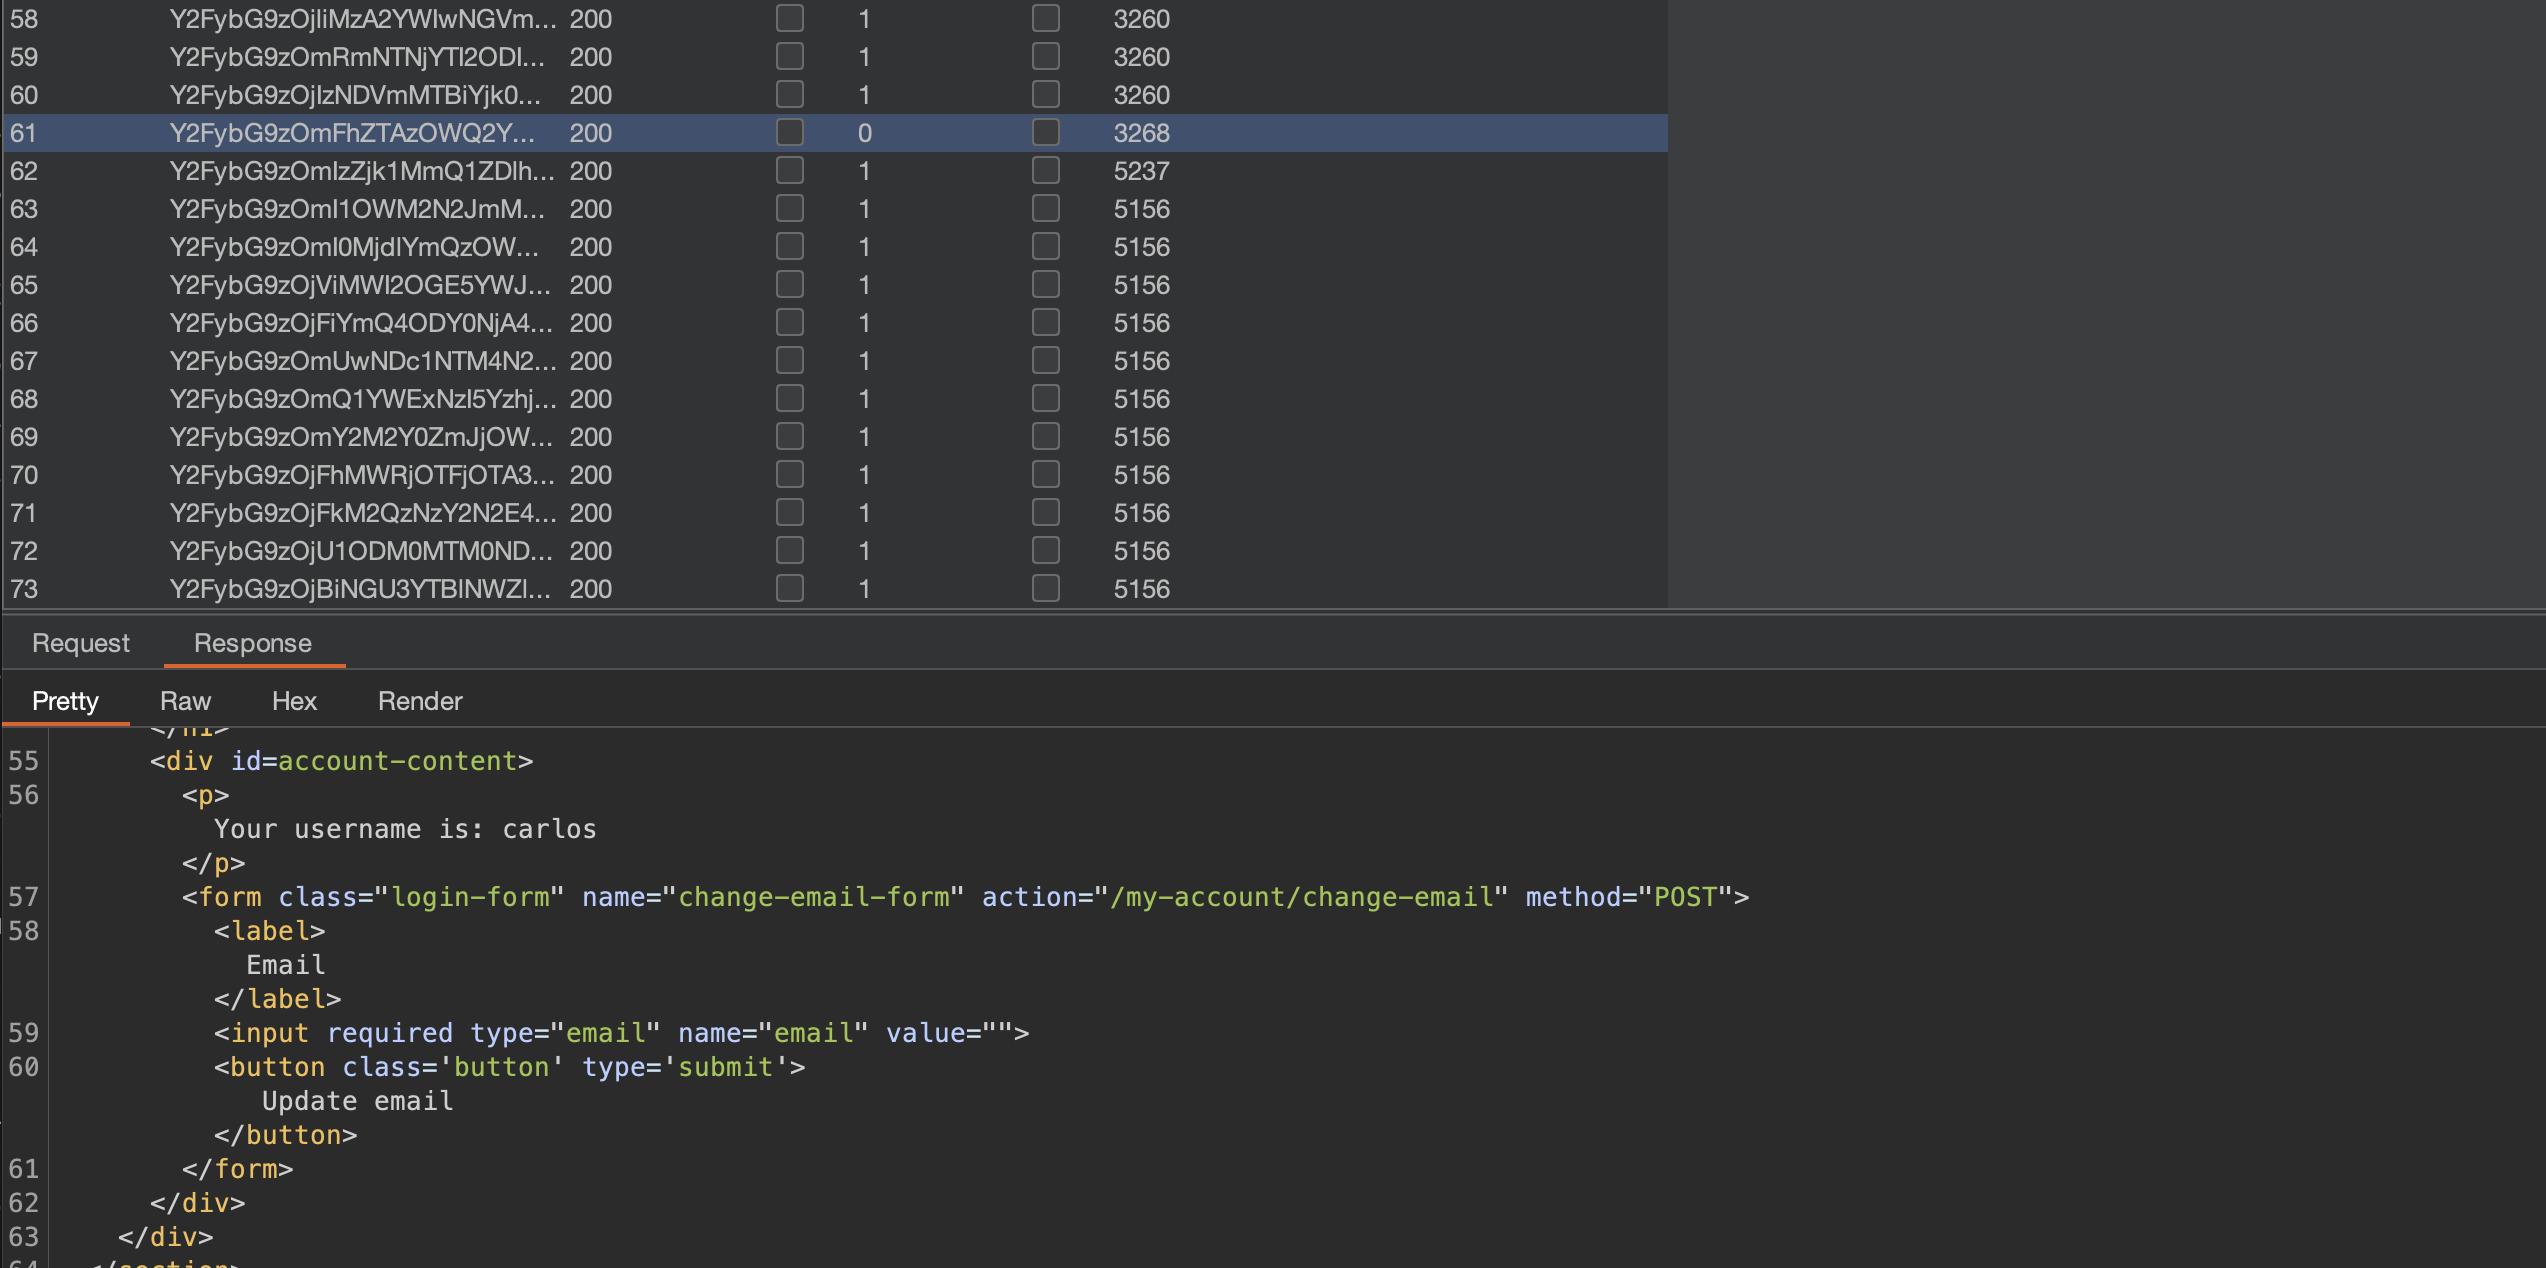Select the Pretty view tab
Image resolution: width=2546 pixels, height=1268 pixels.
tap(65, 701)
